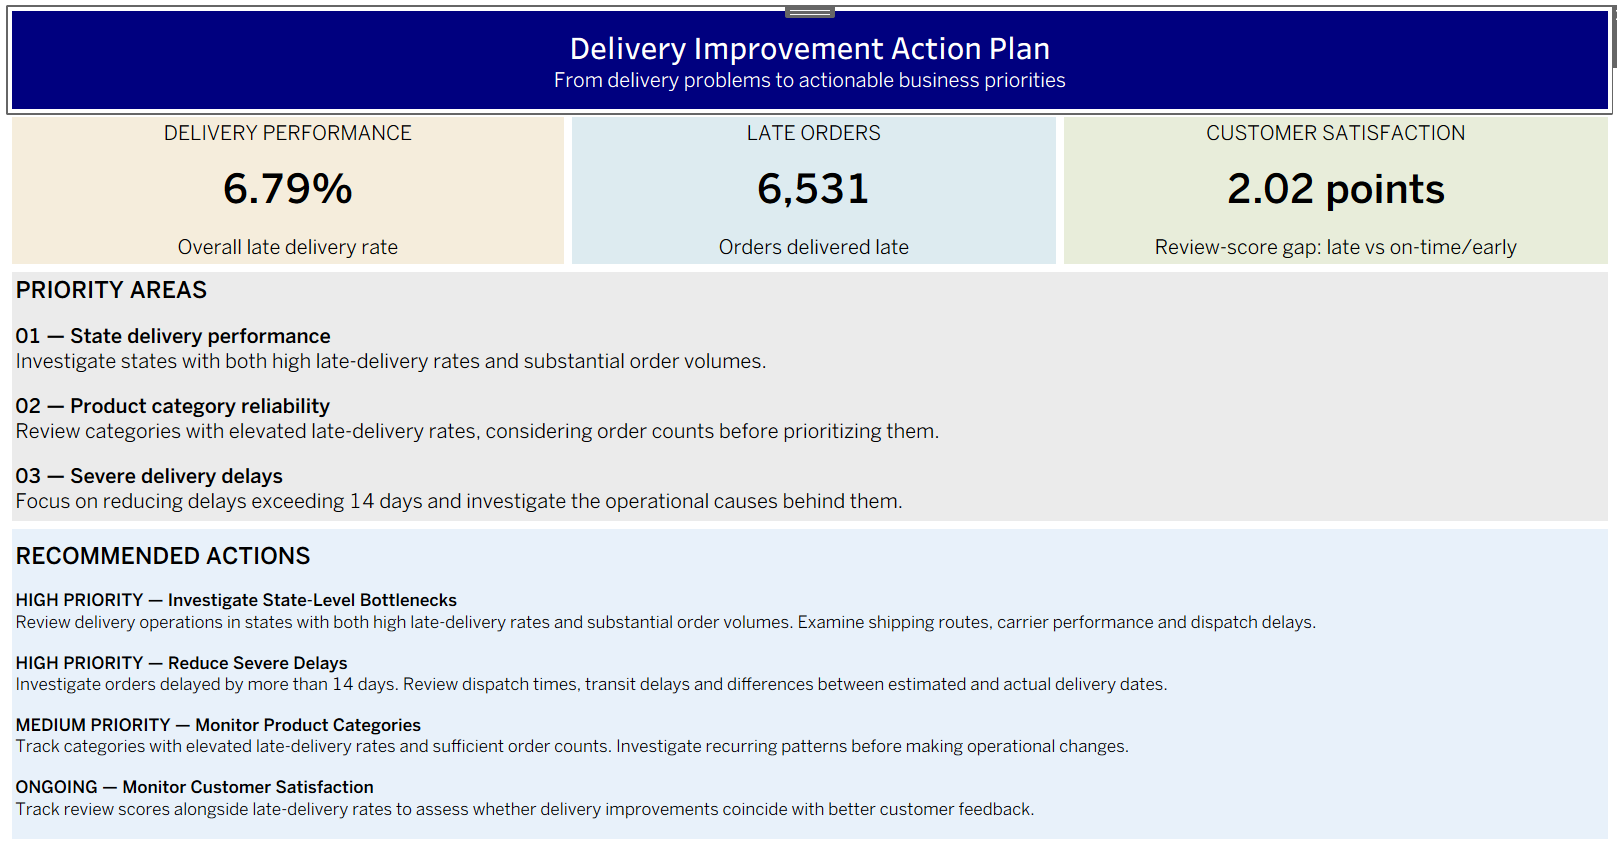This screenshot has width=1617, height=847.
Task: Select '03 — Severe delivery delays' heading
Action: 149,476
